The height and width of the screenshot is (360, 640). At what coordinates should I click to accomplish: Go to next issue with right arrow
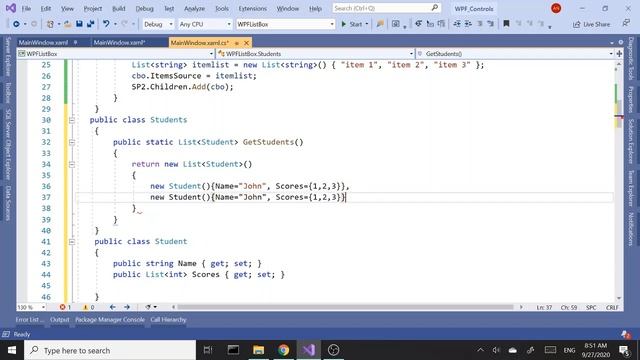127,307
